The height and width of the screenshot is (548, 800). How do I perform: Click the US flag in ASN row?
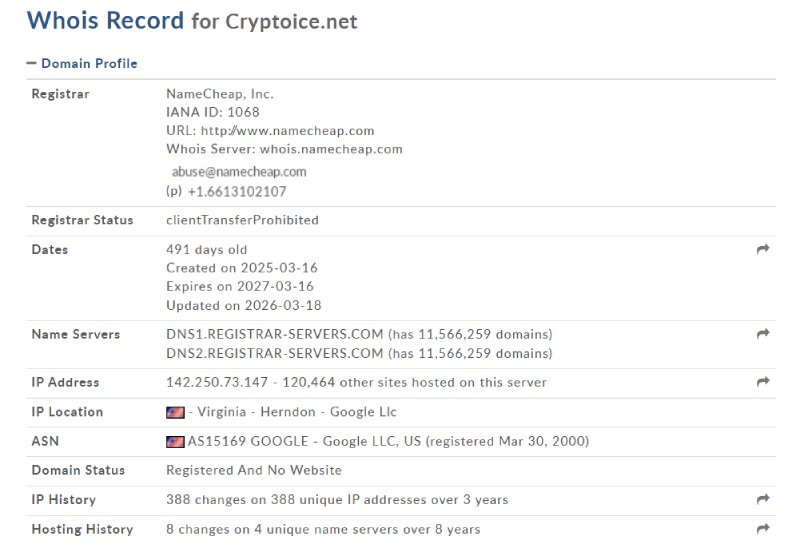click(x=175, y=442)
